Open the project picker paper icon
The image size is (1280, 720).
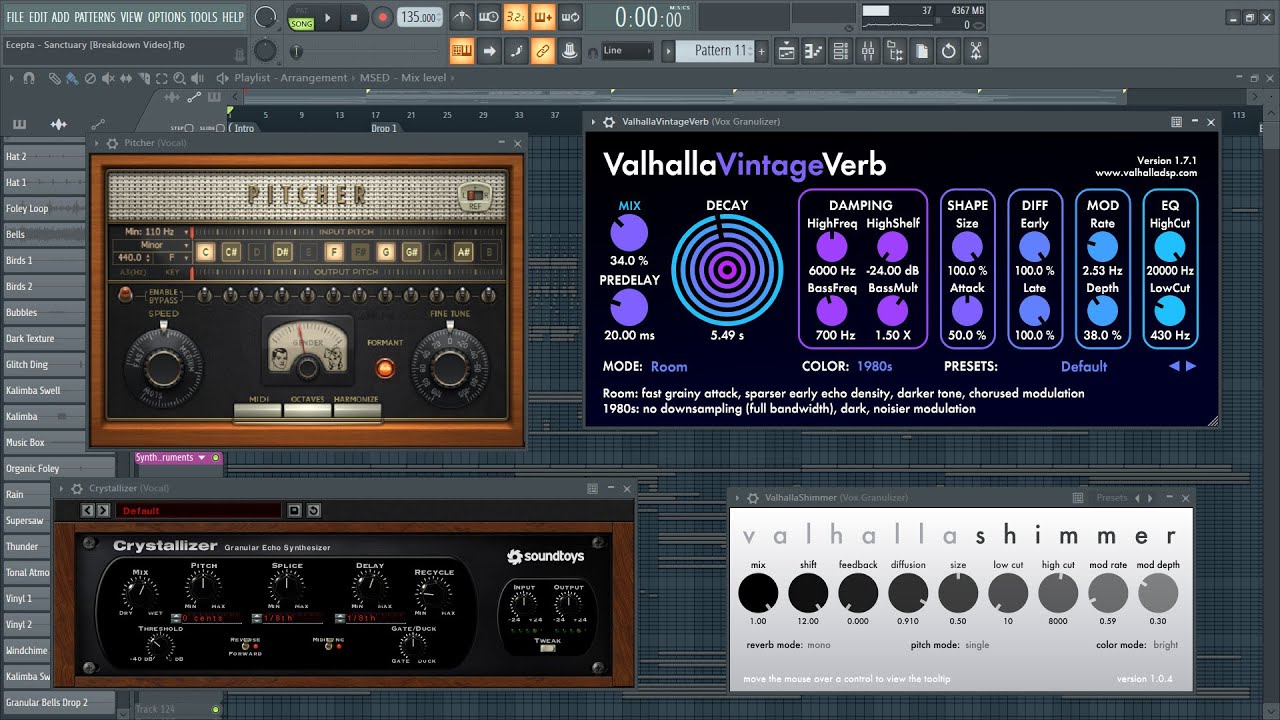tap(921, 50)
